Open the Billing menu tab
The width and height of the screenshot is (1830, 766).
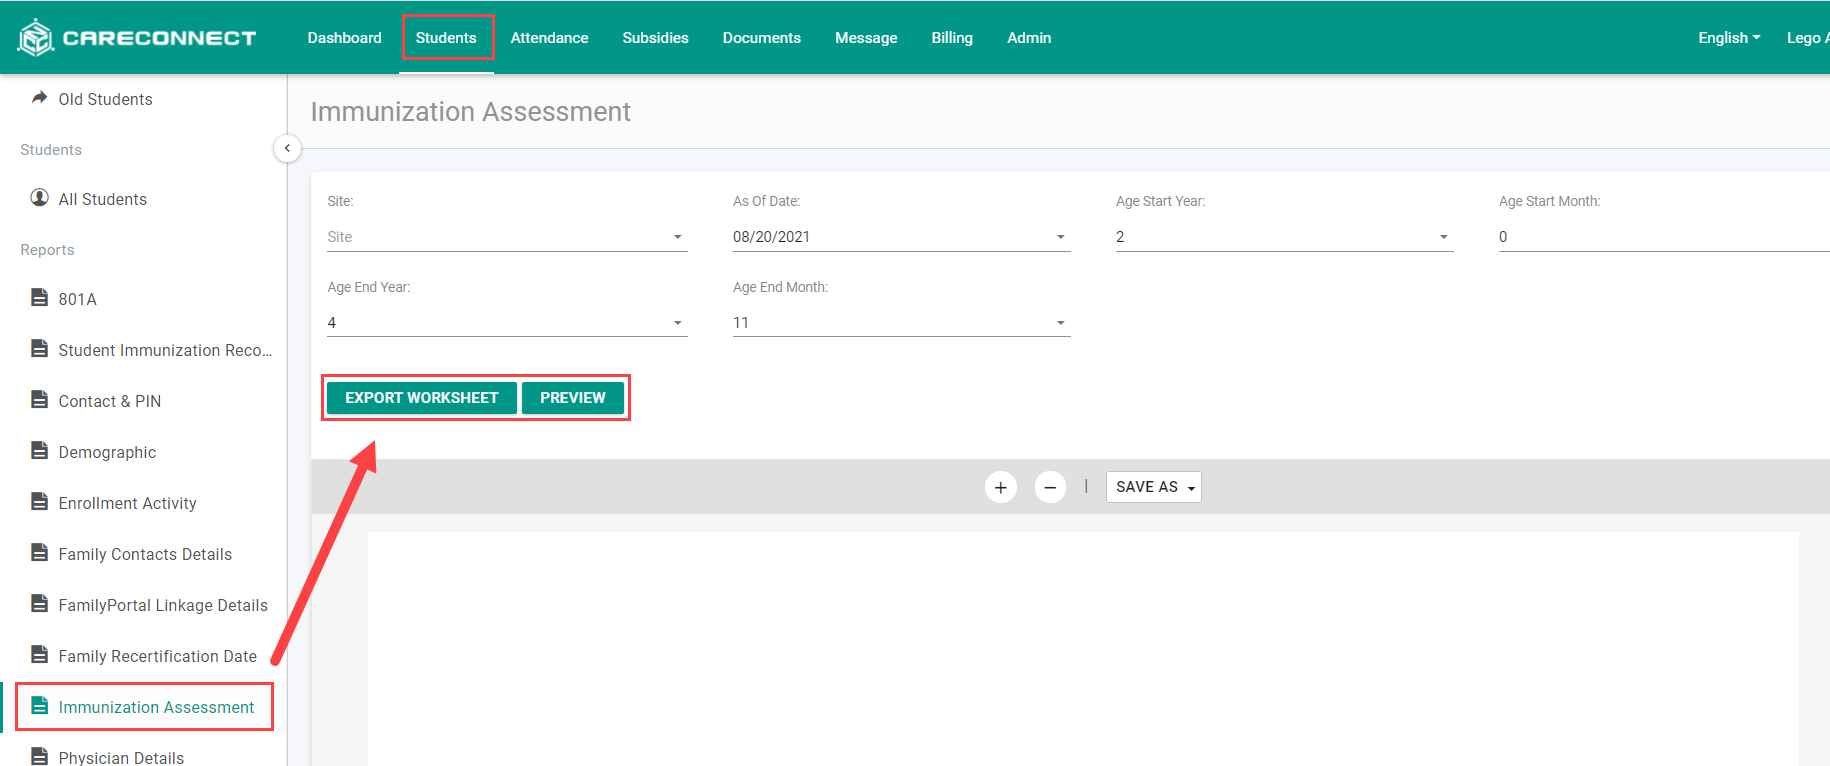coord(952,38)
